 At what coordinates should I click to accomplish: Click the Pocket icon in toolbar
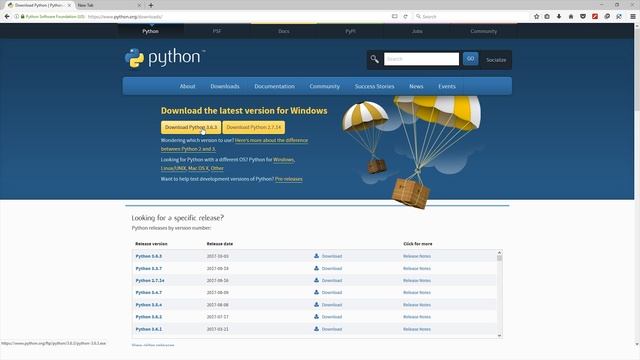[583, 16]
